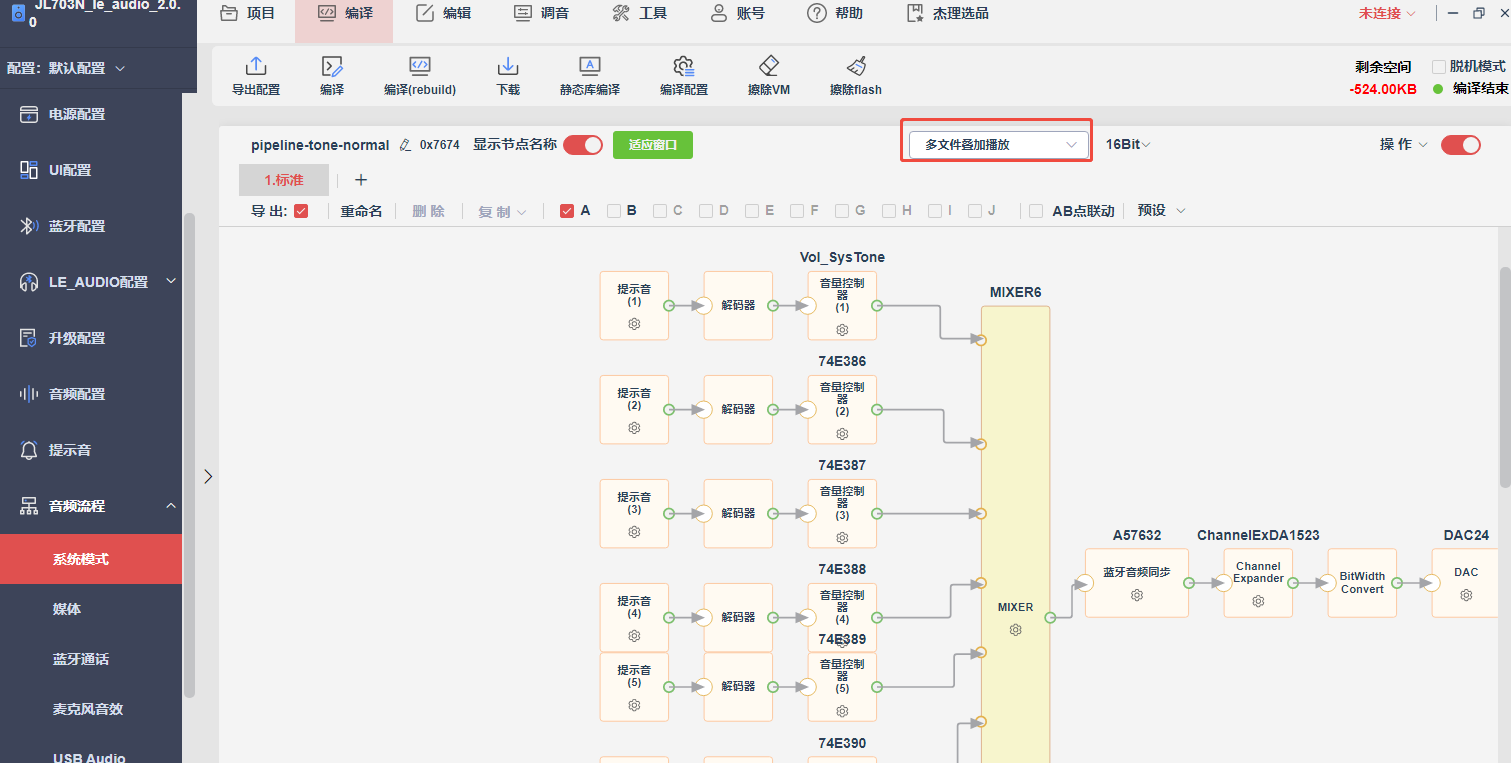Open settings gear of DAC node
Image resolution: width=1511 pixels, height=763 pixels.
(x=1466, y=595)
